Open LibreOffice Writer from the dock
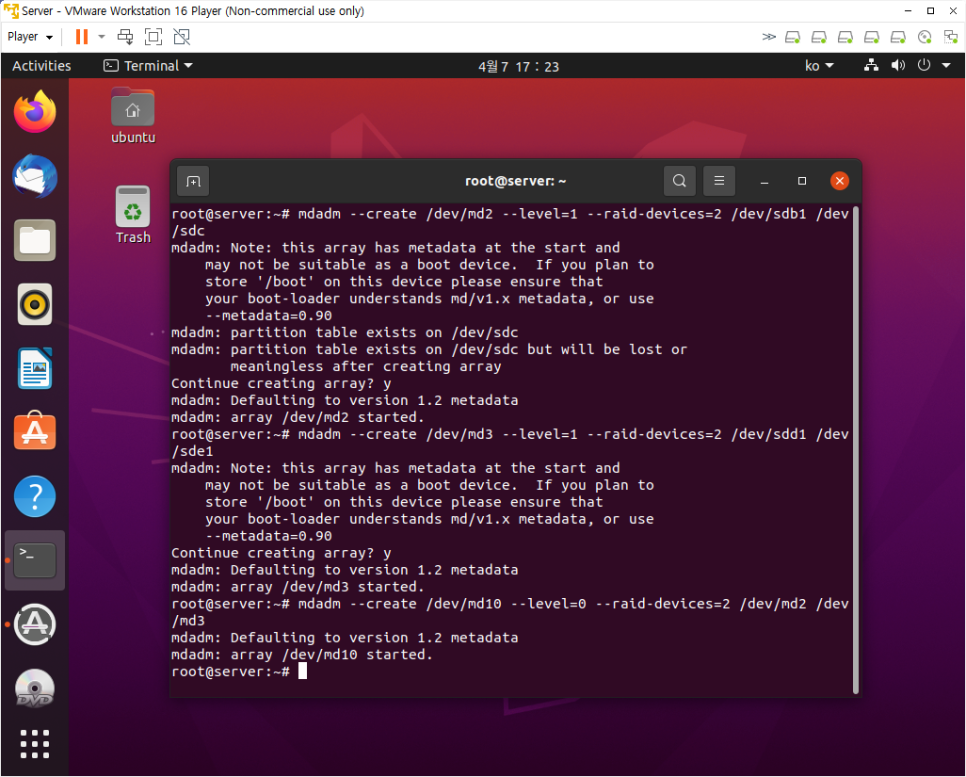966x777 pixels. [35, 368]
